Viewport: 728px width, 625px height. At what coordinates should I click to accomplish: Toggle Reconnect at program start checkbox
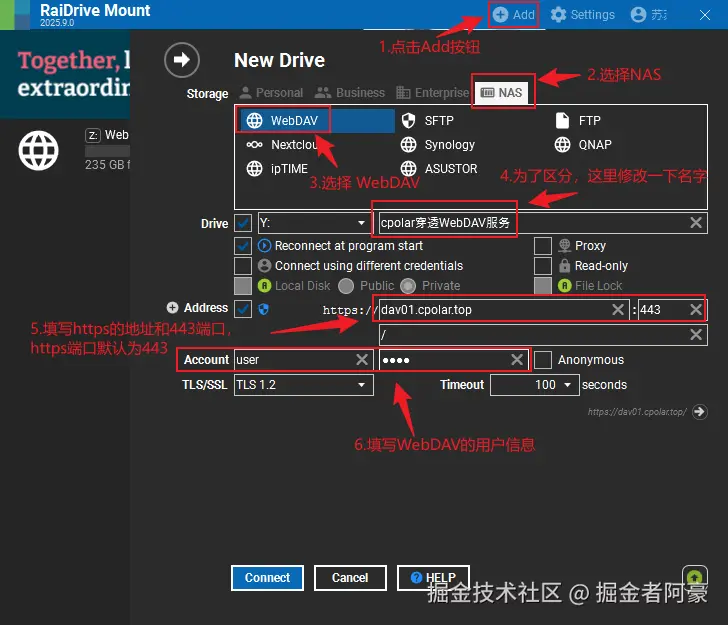pyautogui.click(x=243, y=246)
